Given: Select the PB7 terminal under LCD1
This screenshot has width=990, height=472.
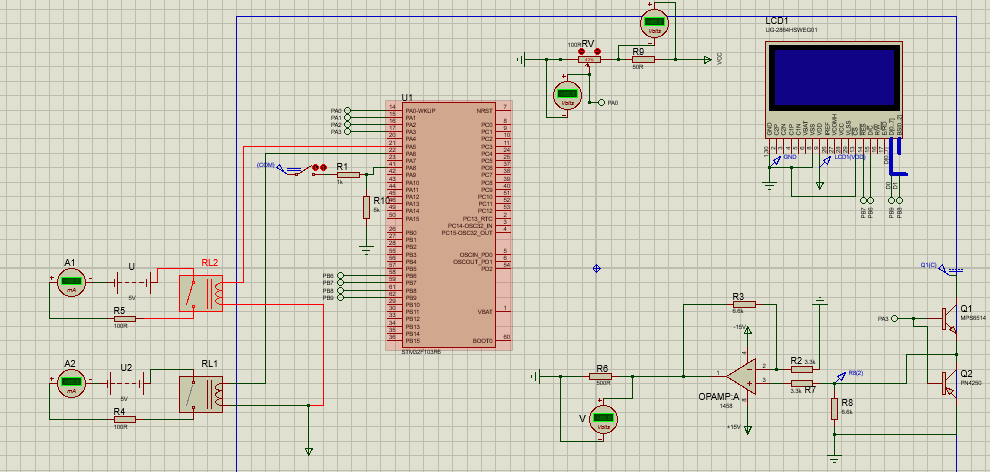Looking at the screenshot, I should pos(863,202).
